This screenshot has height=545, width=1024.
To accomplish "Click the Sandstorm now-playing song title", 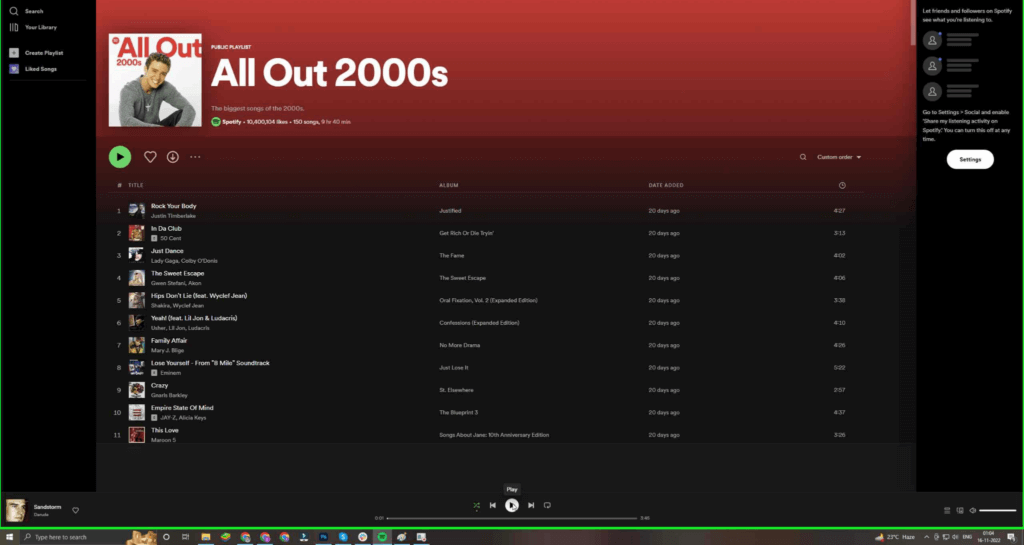I will [x=47, y=507].
